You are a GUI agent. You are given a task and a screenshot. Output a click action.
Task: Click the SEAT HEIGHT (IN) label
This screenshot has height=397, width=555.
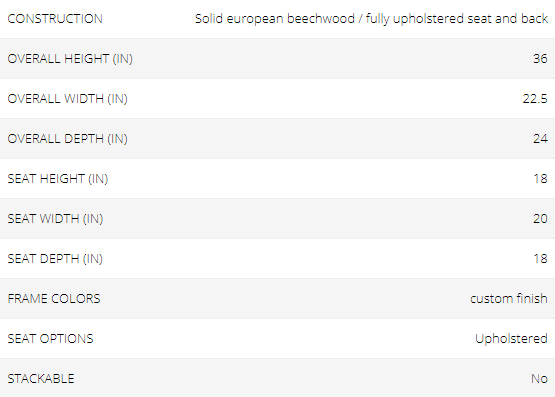tap(58, 179)
